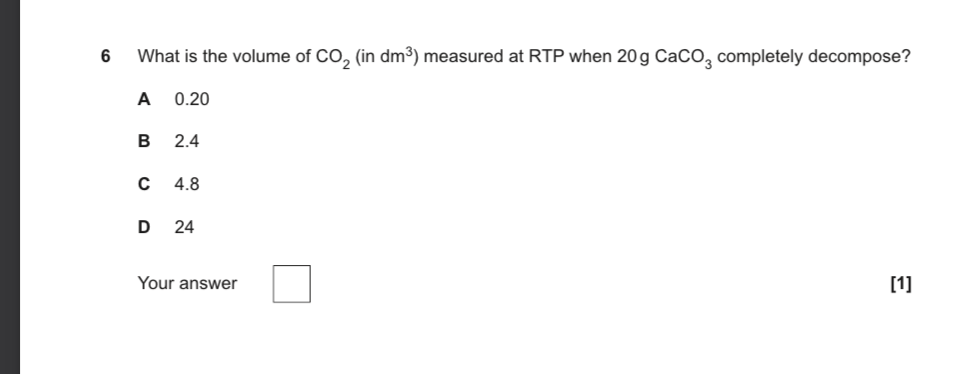Click the word RTP in the question
Screen dimensions: 972x374
pyautogui.click(x=546, y=56)
